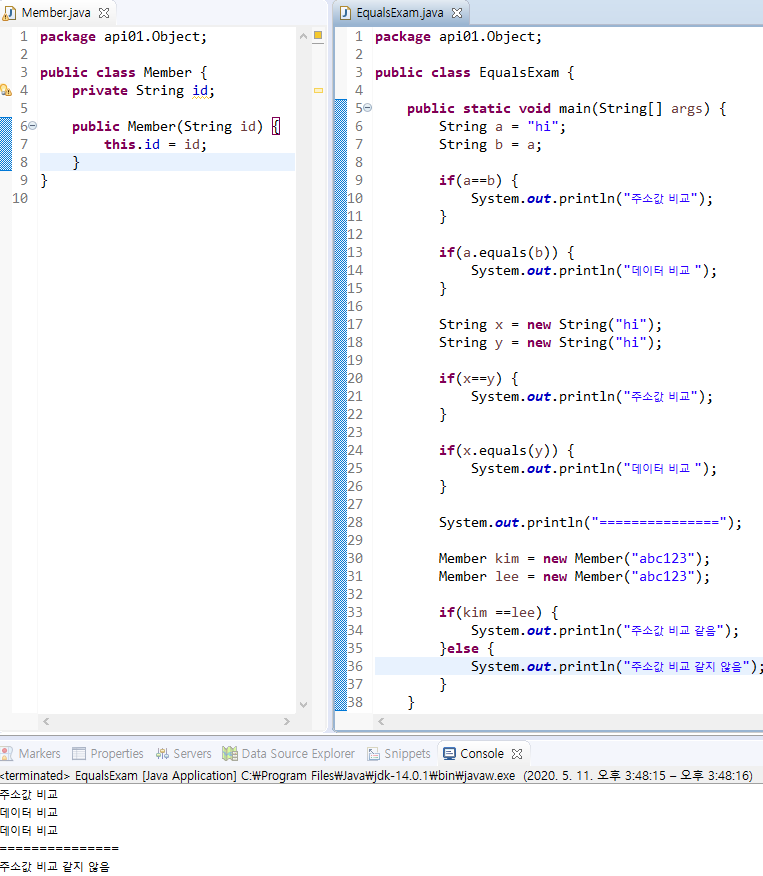Click 'if(a==b)' on line 9

click(470, 180)
